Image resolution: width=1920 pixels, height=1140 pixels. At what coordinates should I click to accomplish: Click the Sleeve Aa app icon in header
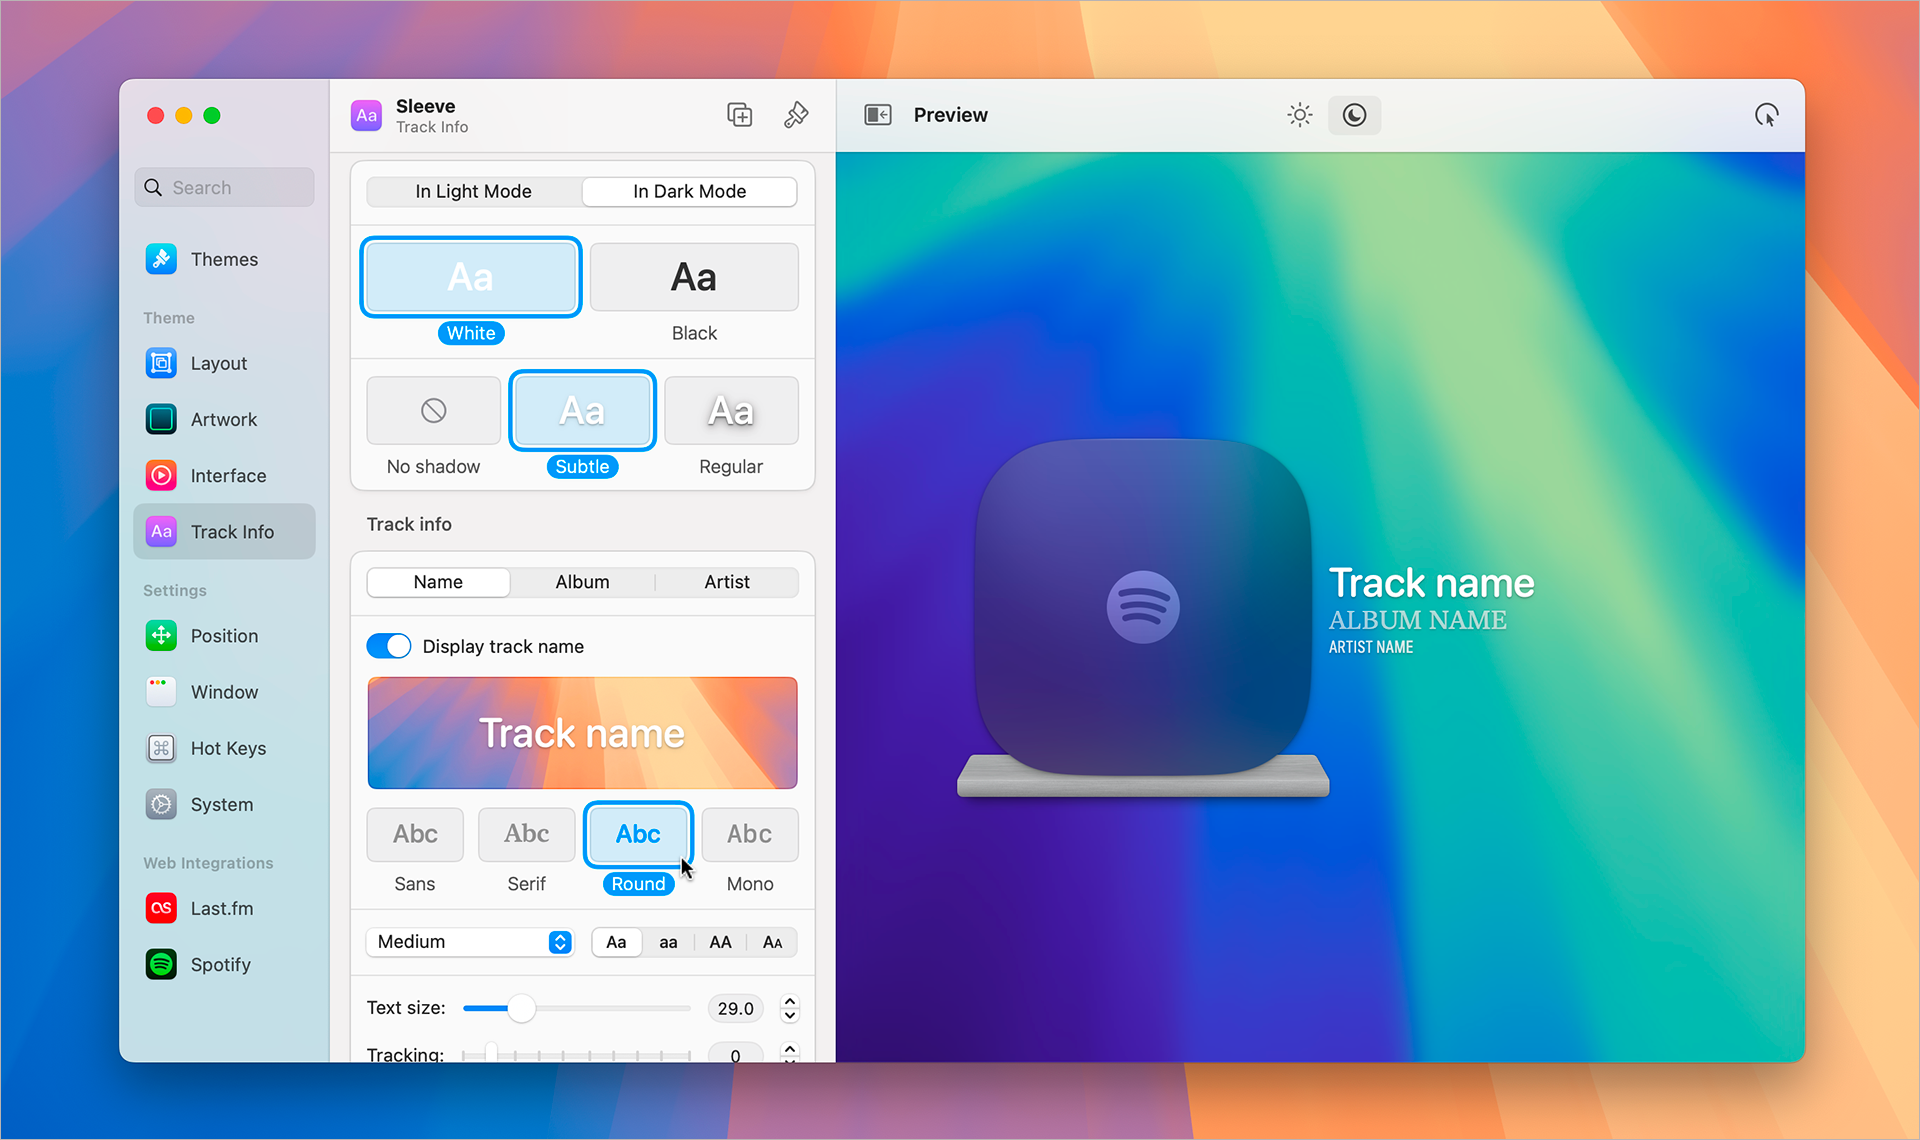pos(367,115)
